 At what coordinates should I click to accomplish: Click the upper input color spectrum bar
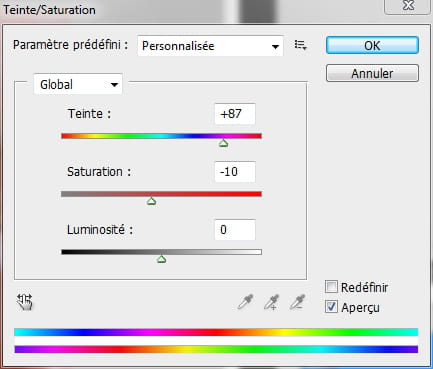coord(216,332)
